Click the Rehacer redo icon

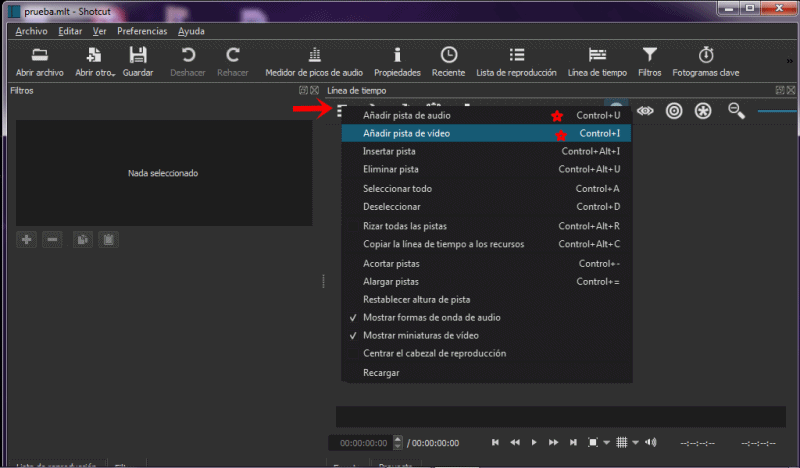coord(233,55)
